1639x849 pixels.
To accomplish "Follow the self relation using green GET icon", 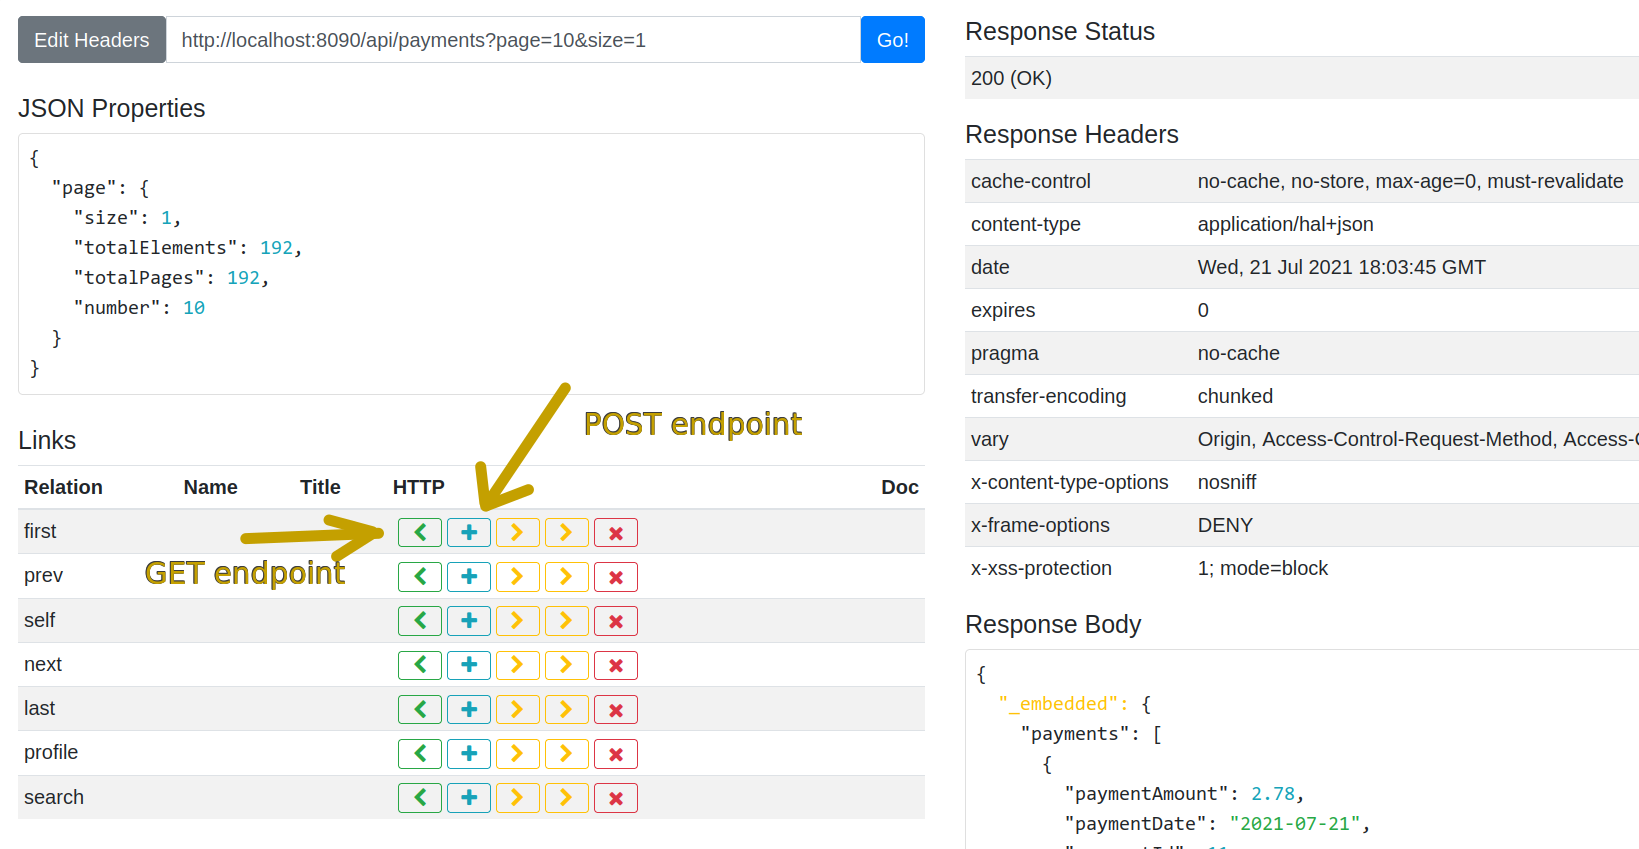I will pos(420,621).
